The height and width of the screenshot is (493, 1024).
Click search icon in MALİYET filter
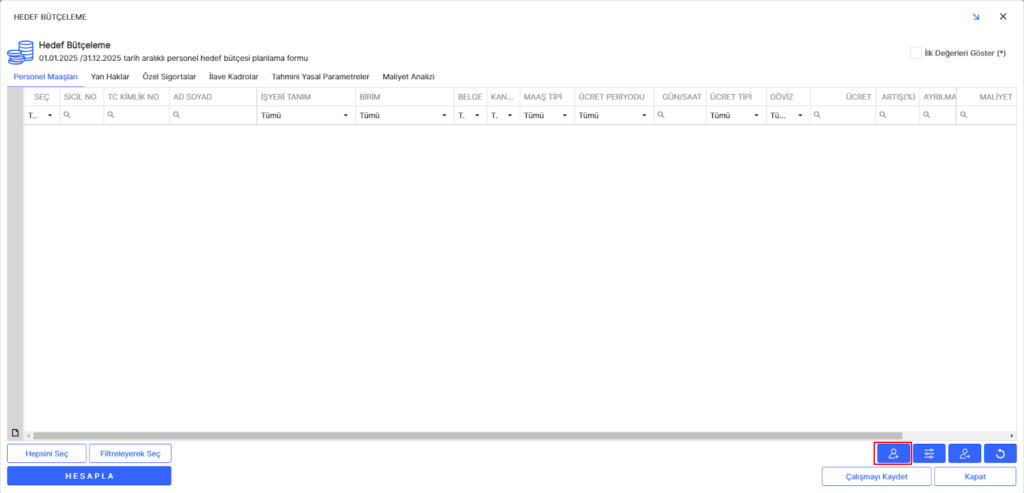tap(964, 116)
